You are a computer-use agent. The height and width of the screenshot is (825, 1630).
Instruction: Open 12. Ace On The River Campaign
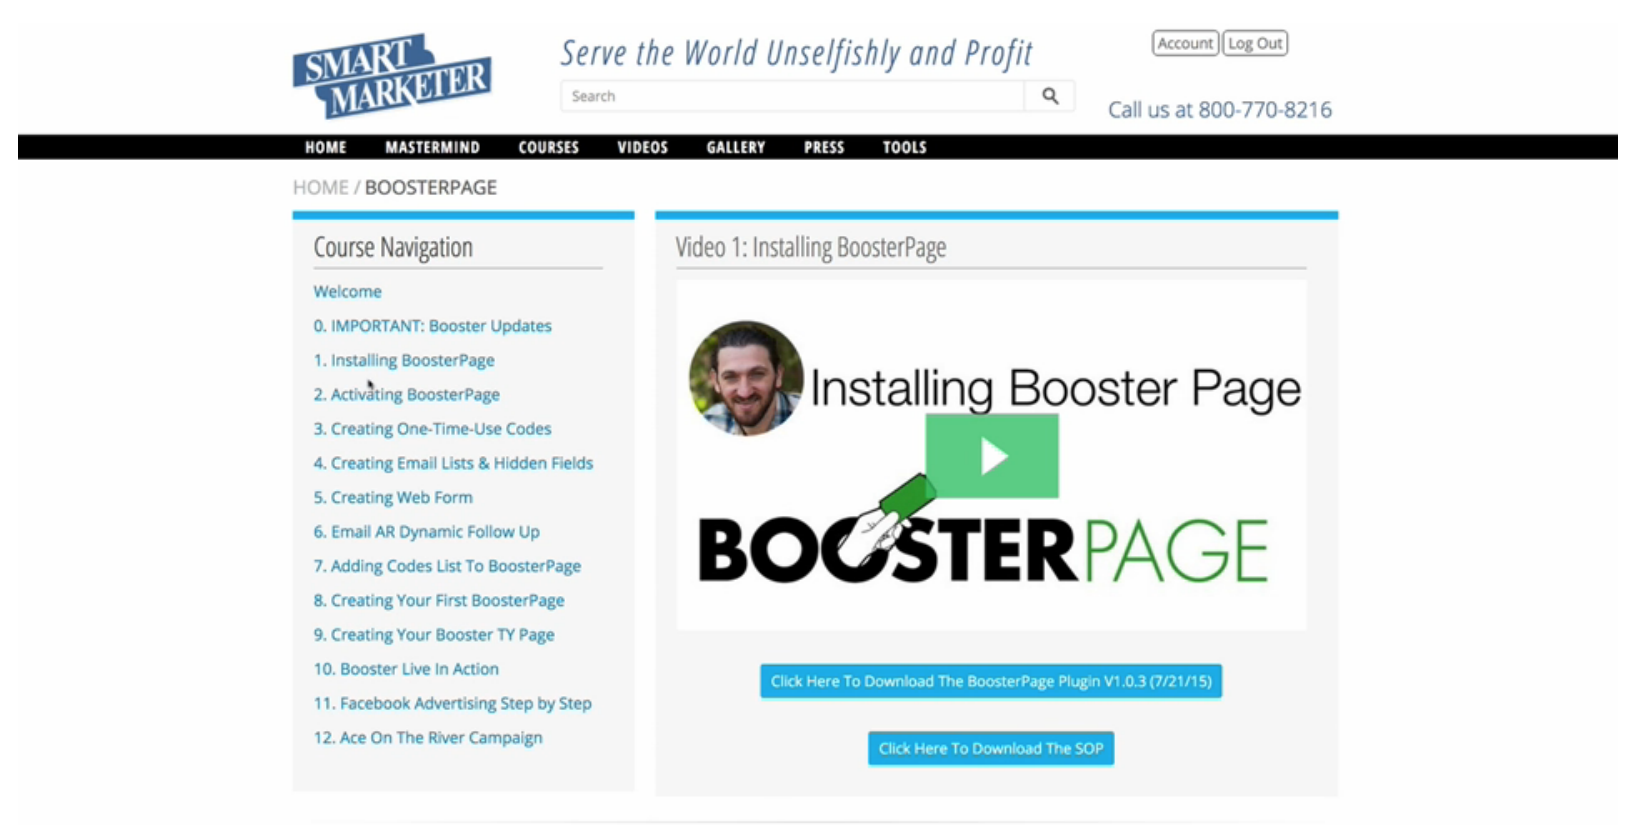(x=428, y=738)
